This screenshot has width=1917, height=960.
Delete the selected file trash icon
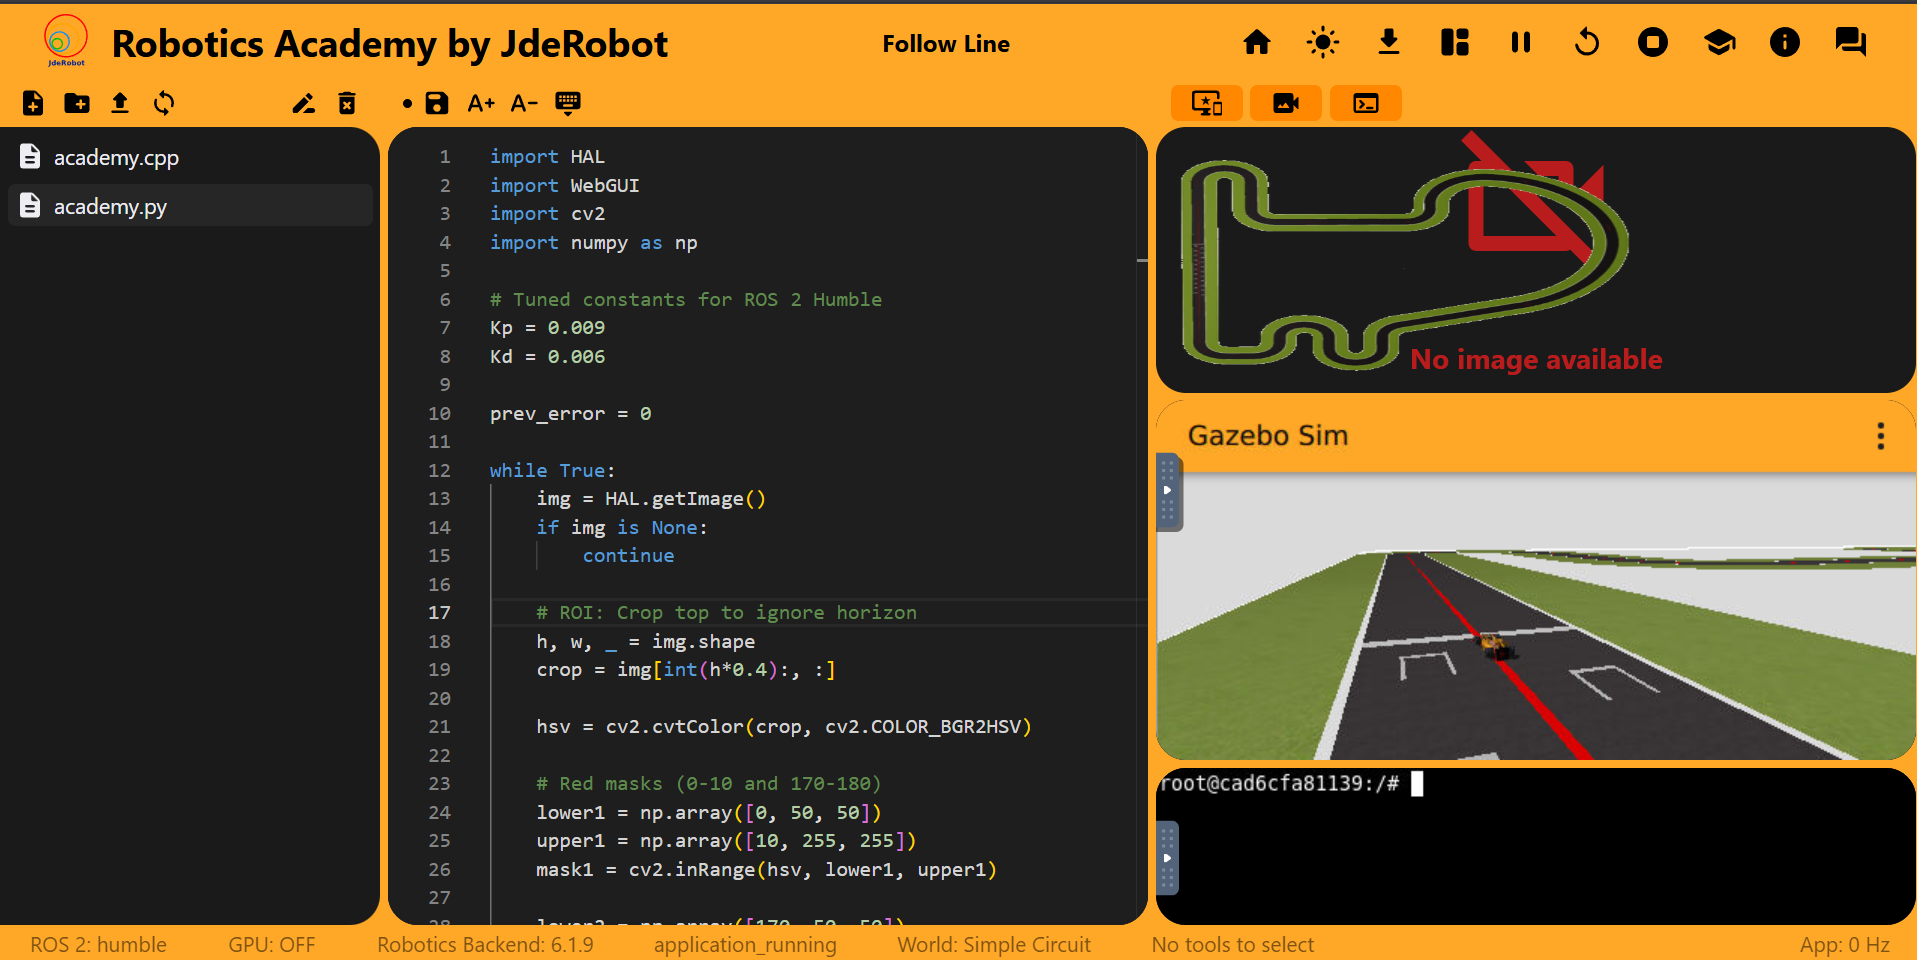(347, 103)
